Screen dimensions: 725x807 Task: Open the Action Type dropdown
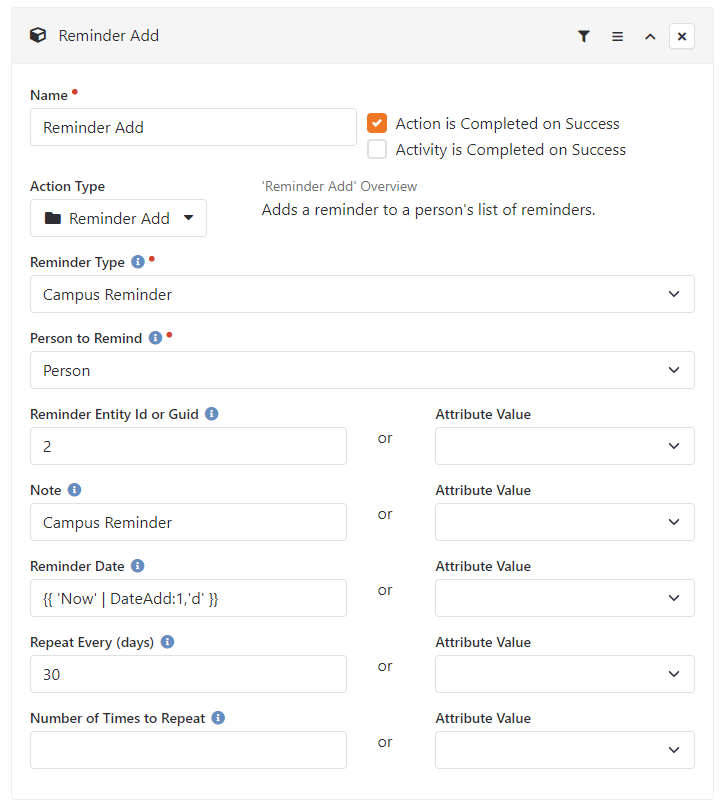click(x=118, y=218)
